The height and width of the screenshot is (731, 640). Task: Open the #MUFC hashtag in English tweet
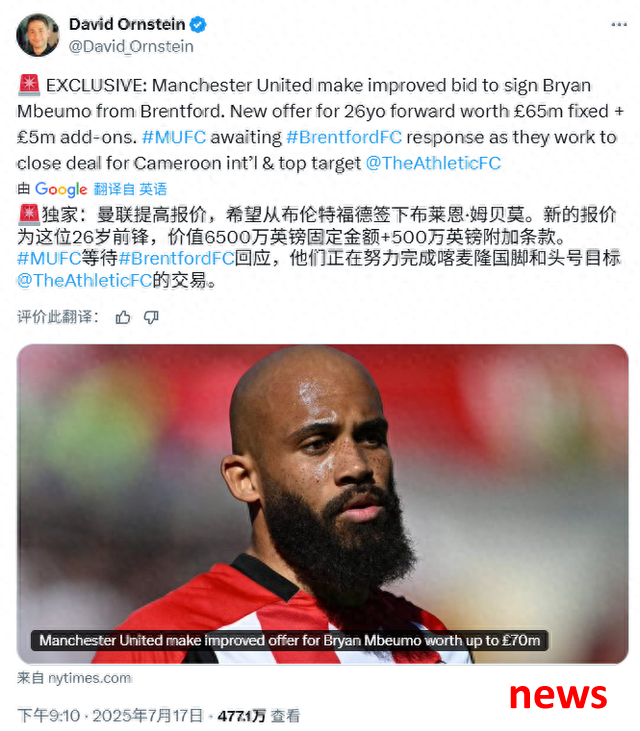coord(174,137)
